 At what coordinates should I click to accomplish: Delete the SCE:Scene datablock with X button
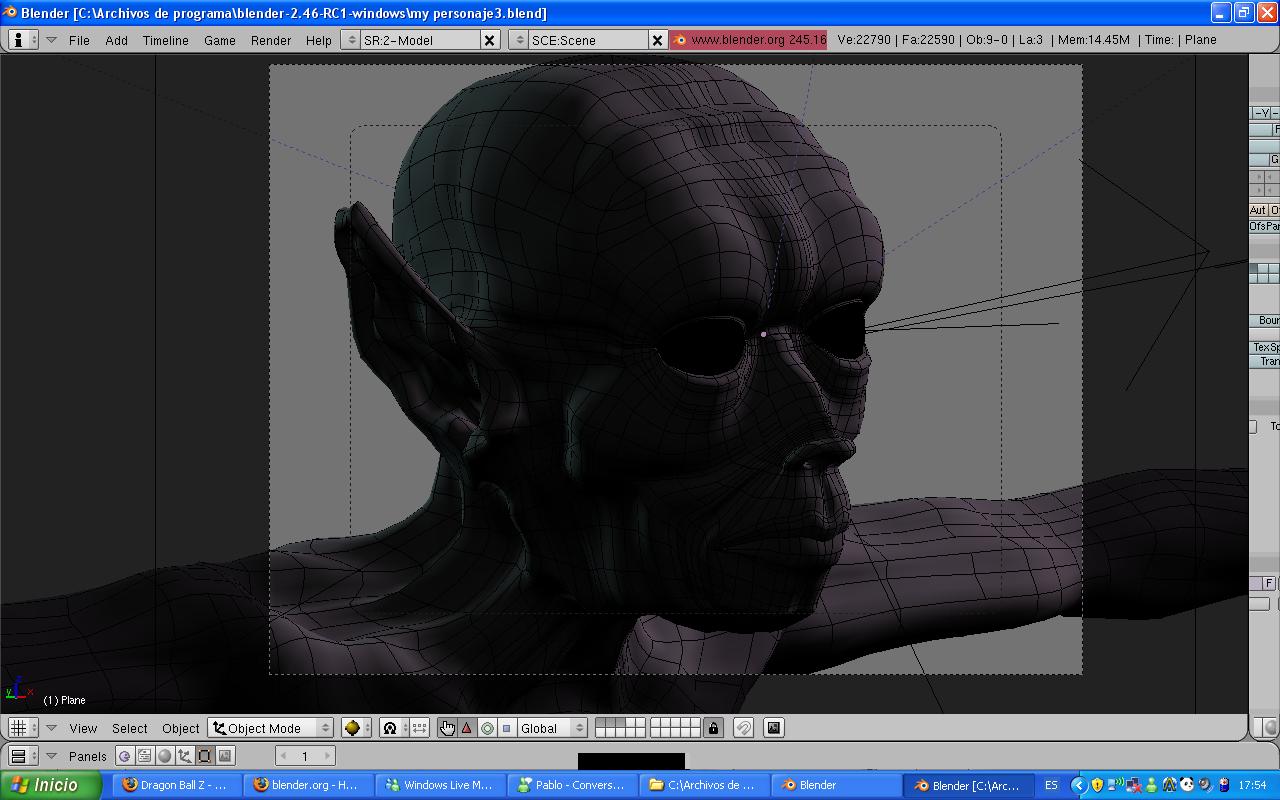click(x=657, y=40)
